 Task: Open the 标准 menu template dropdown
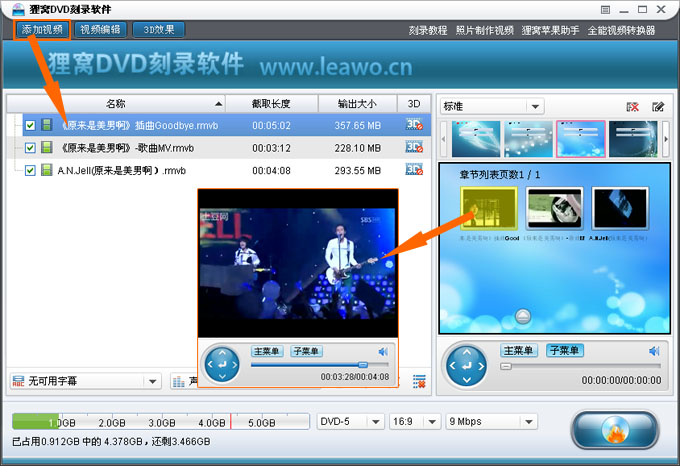(x=492, y=106)
